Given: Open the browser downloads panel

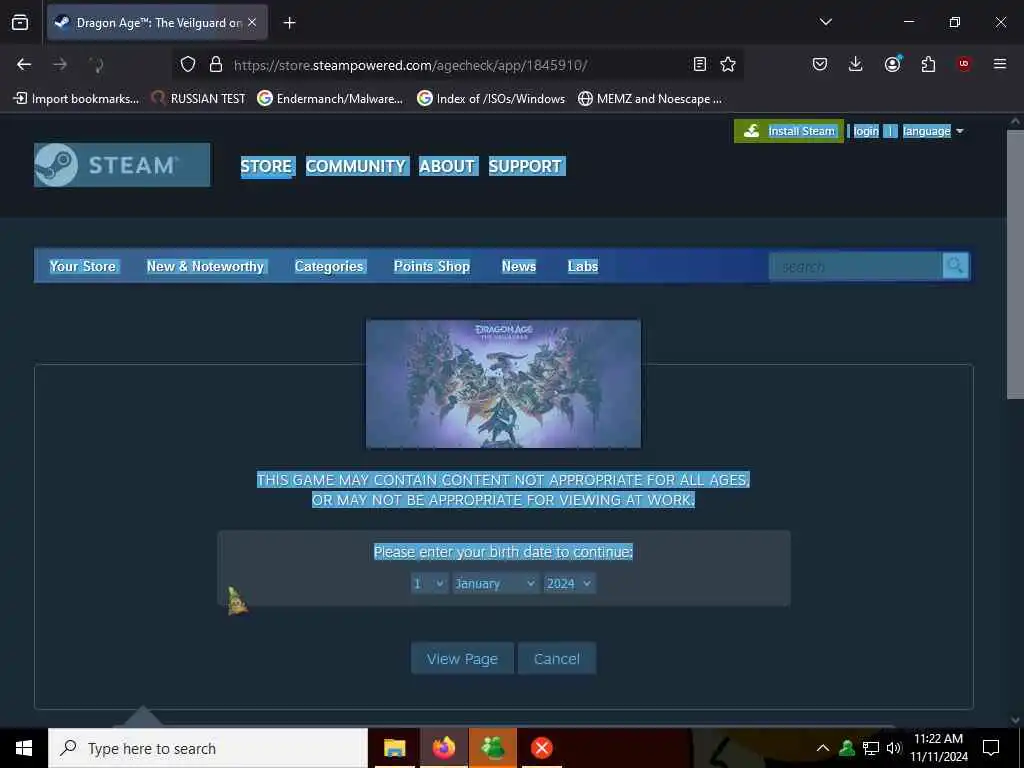Looking at the screenshot, I should point(856,64).
